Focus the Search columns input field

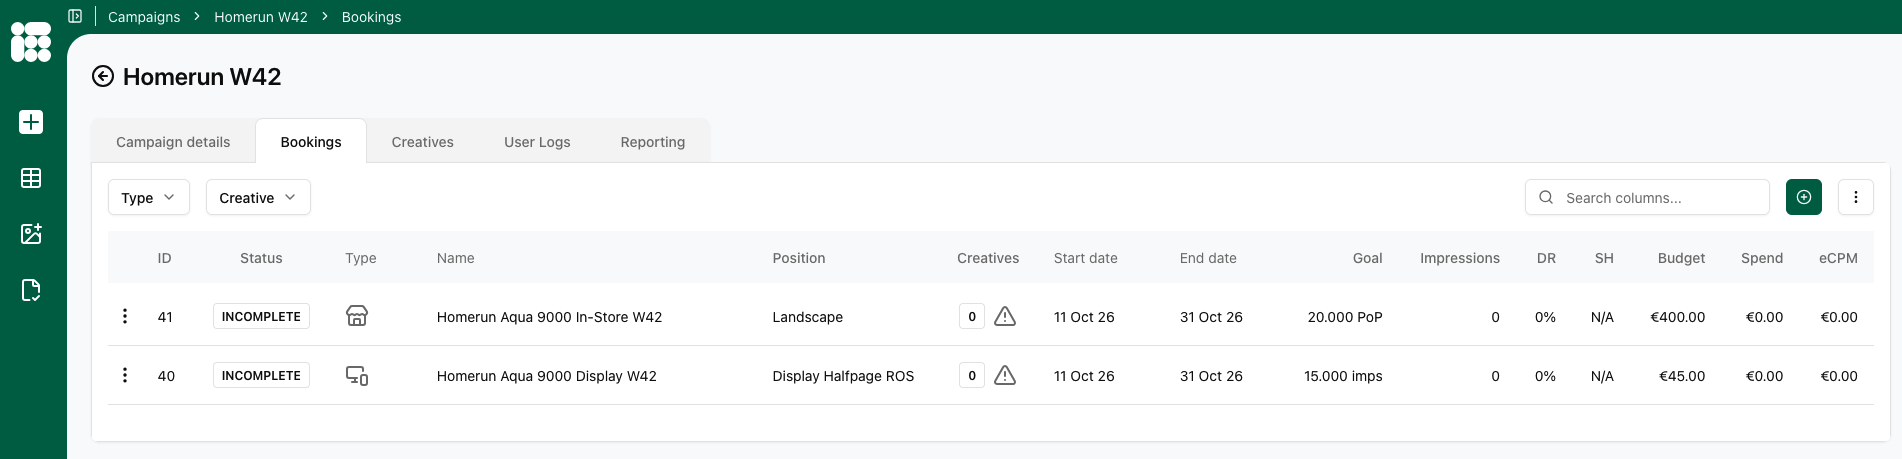click(x=1647, y=197)
